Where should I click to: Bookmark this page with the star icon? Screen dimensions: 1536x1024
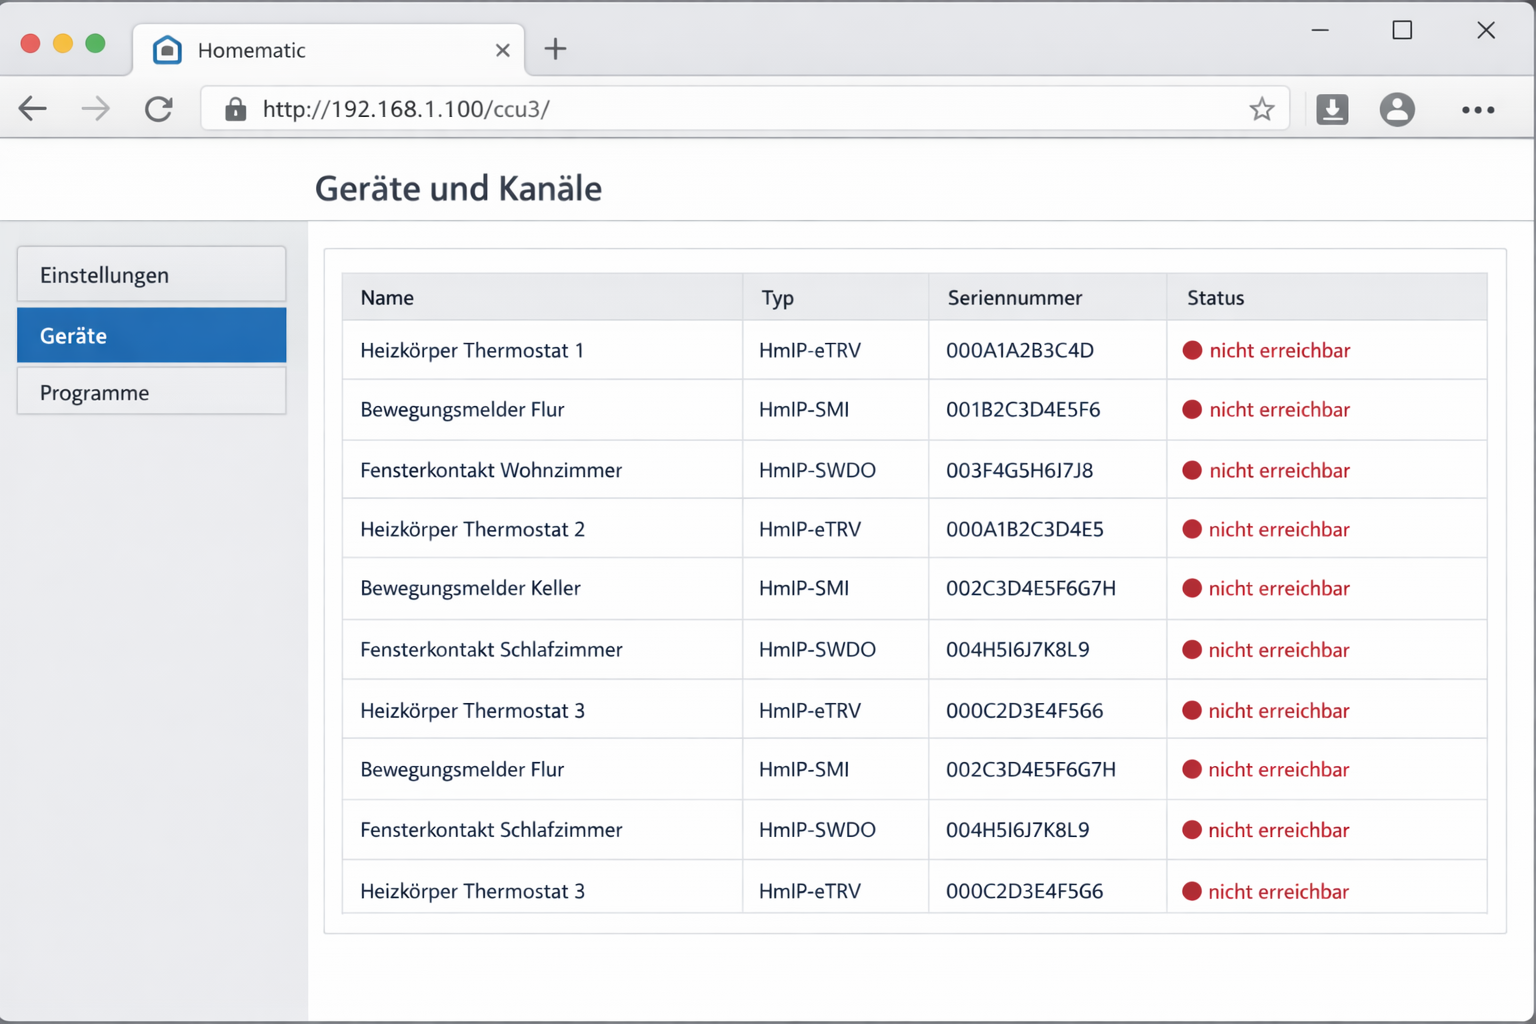click(x=1261, y=109)
